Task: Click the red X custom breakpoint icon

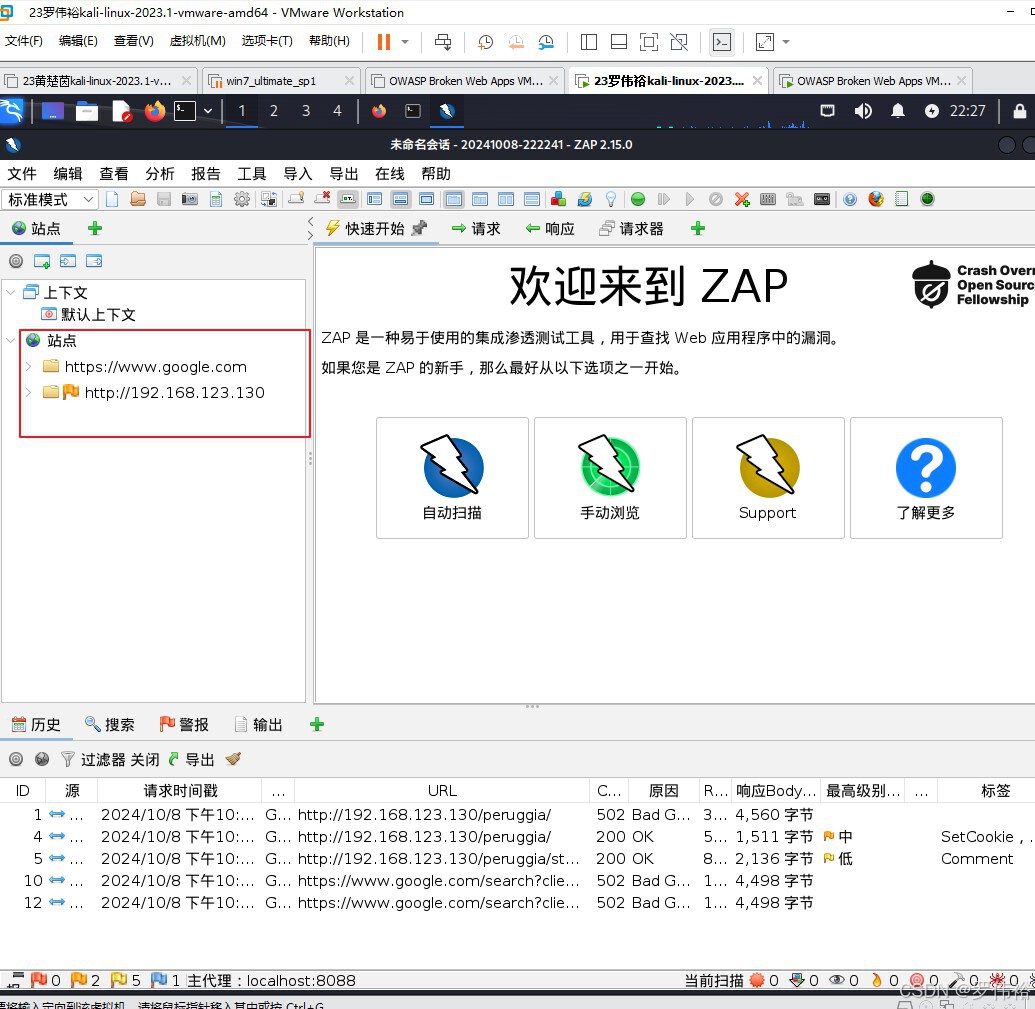Action: click(x=742, y=199)
